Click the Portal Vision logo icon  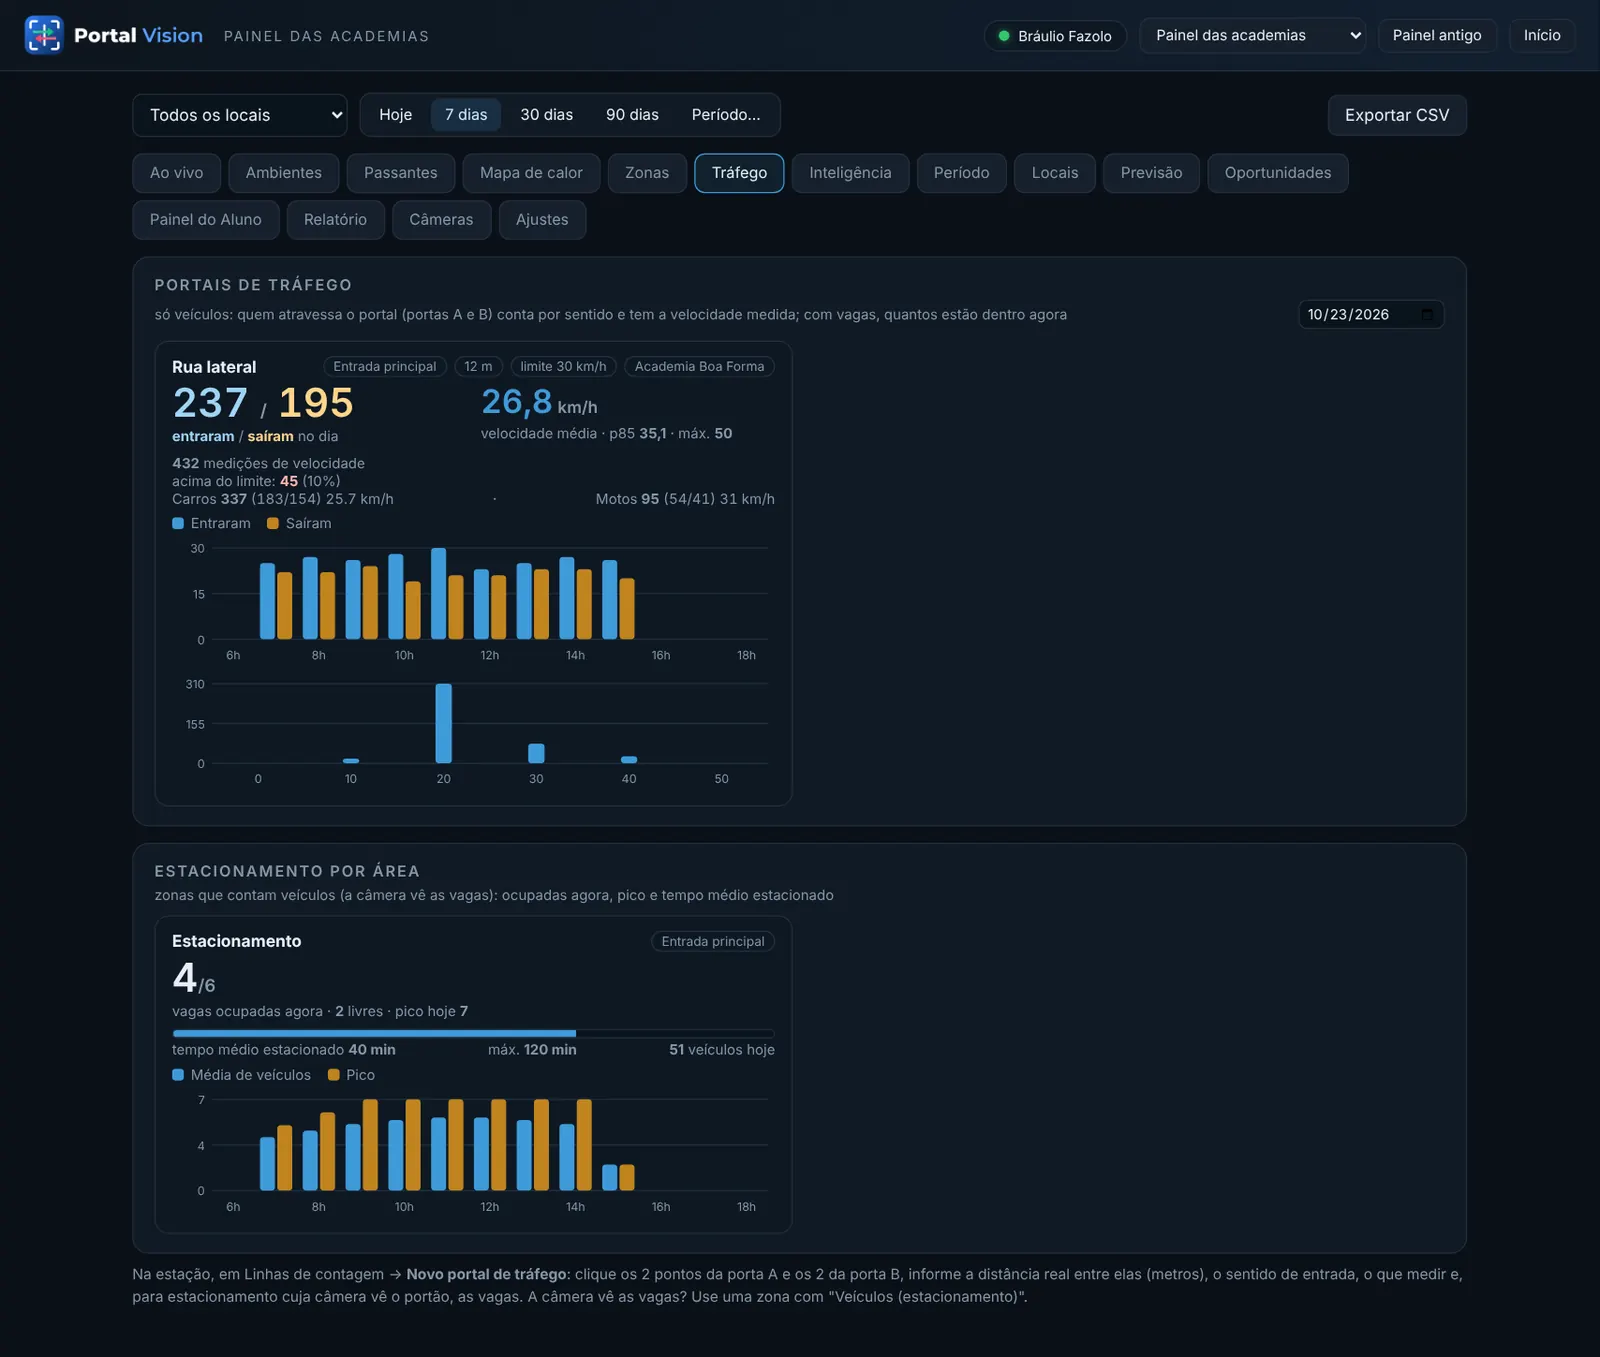[44, 35]
